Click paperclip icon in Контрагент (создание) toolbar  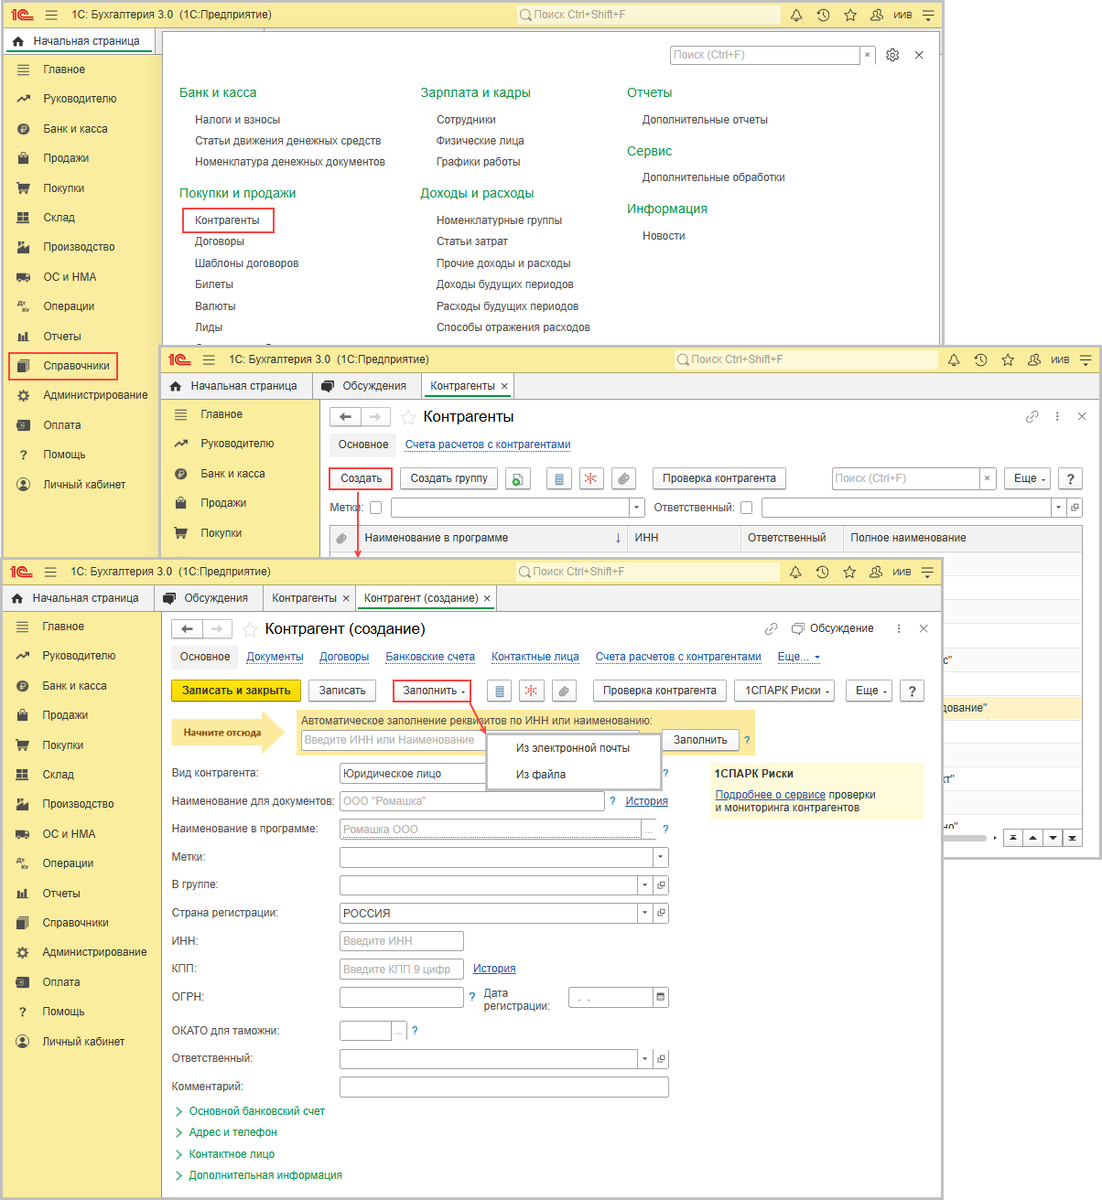[x=564, y=691]
